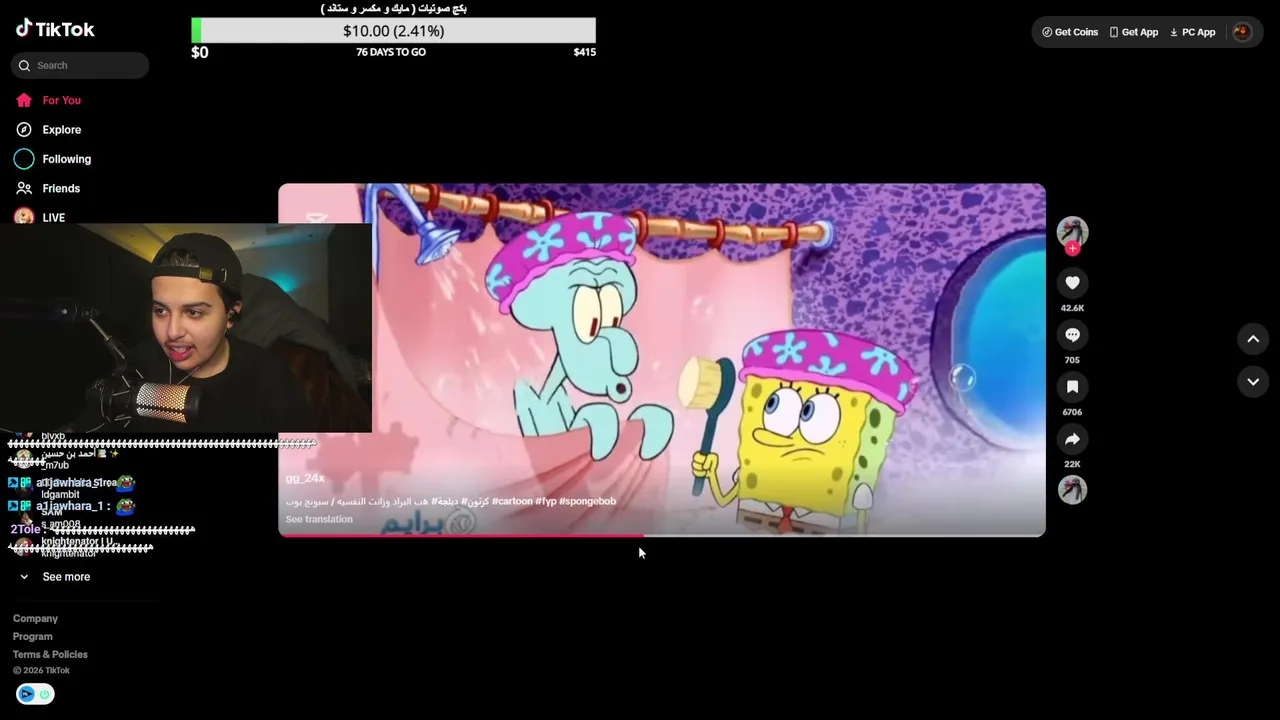The height and width of the screenshot is (720, 1280).
Task: Open comments with the speech bubble icon
Action: (x=1072, y=335)
